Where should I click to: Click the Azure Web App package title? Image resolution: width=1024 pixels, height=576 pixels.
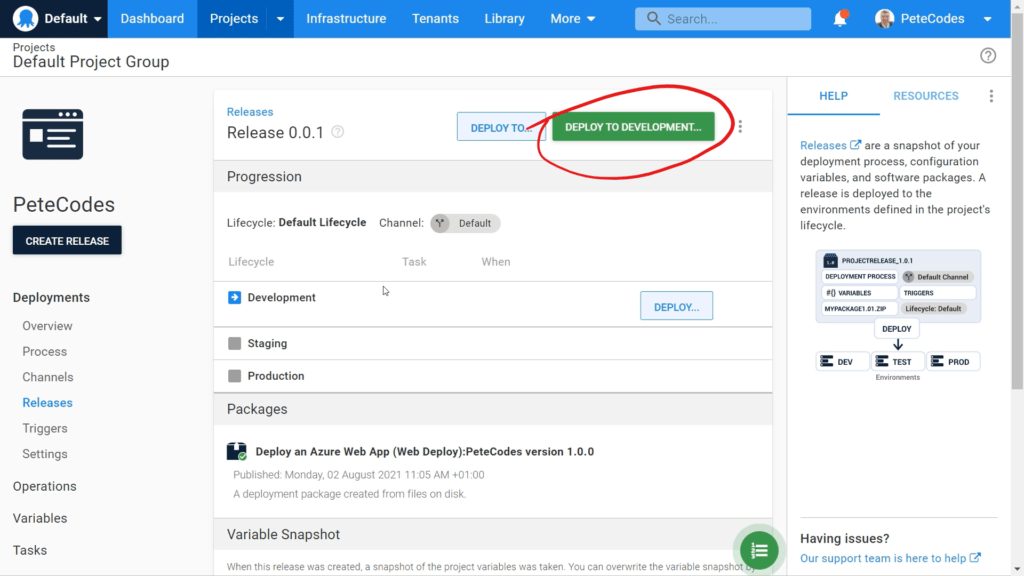click(x=424, y=451)
